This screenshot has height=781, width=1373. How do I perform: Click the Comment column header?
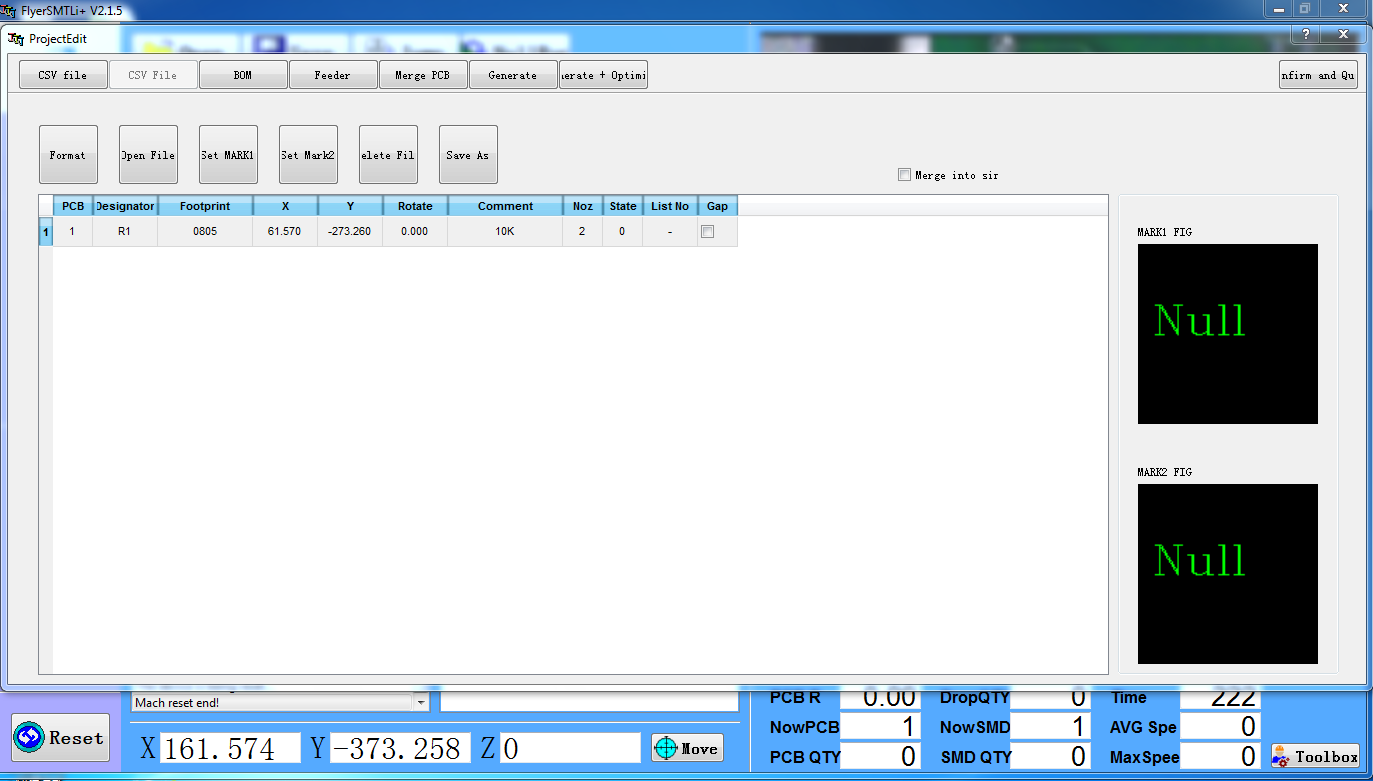tap(505, 206)
